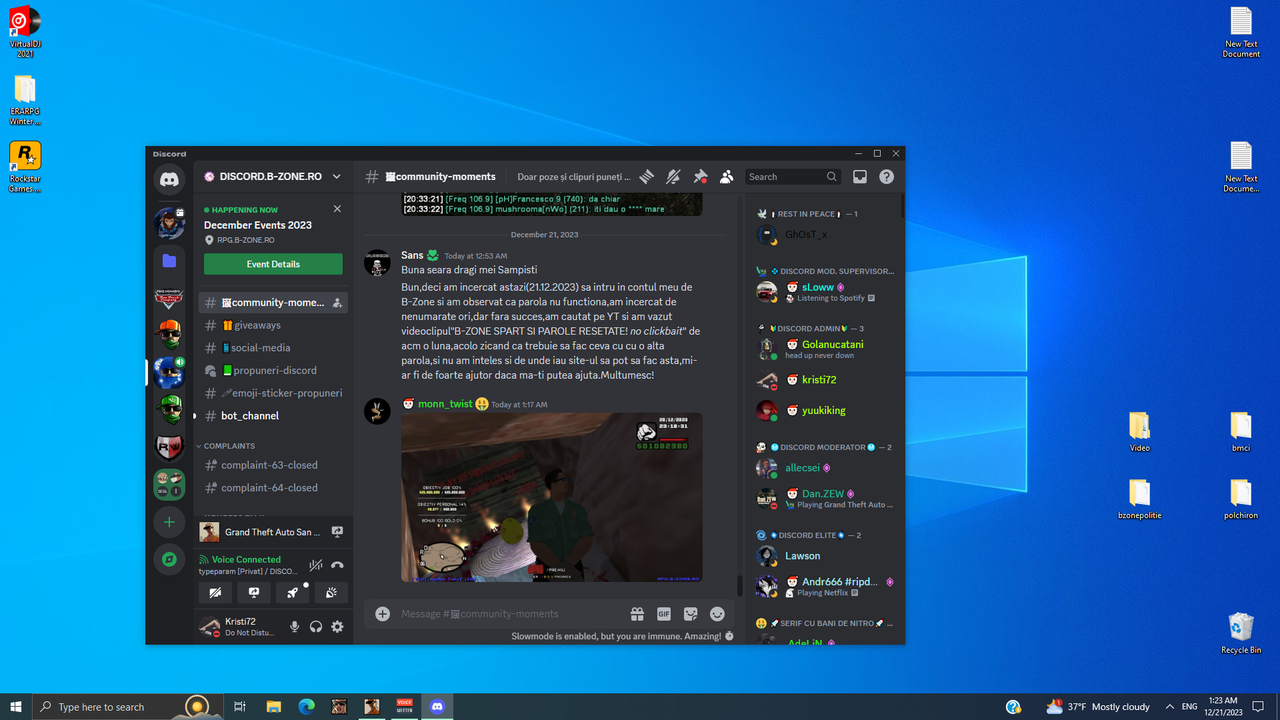Open the threads panel
The height and width of the screenshot is (720, 1280).
point(646,176)
